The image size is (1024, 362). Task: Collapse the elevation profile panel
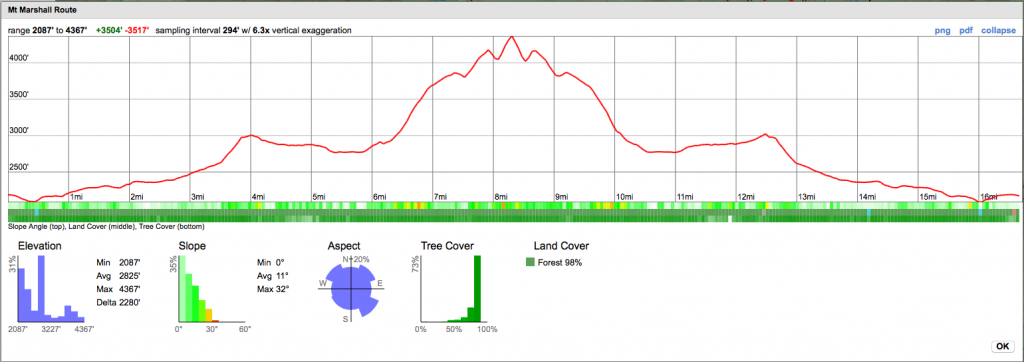999,30
